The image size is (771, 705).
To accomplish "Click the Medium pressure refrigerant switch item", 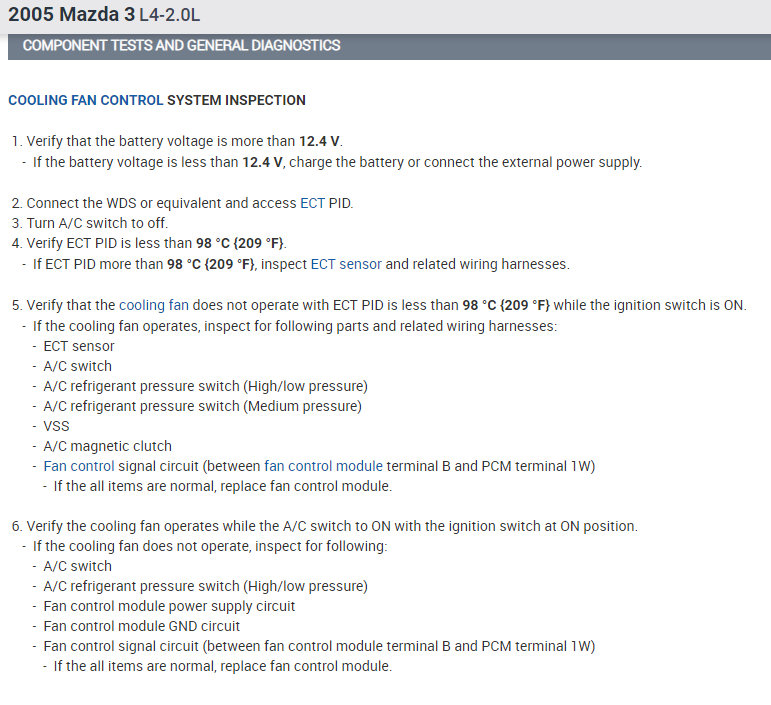I will pyautogui.click(x=203, y=406).
